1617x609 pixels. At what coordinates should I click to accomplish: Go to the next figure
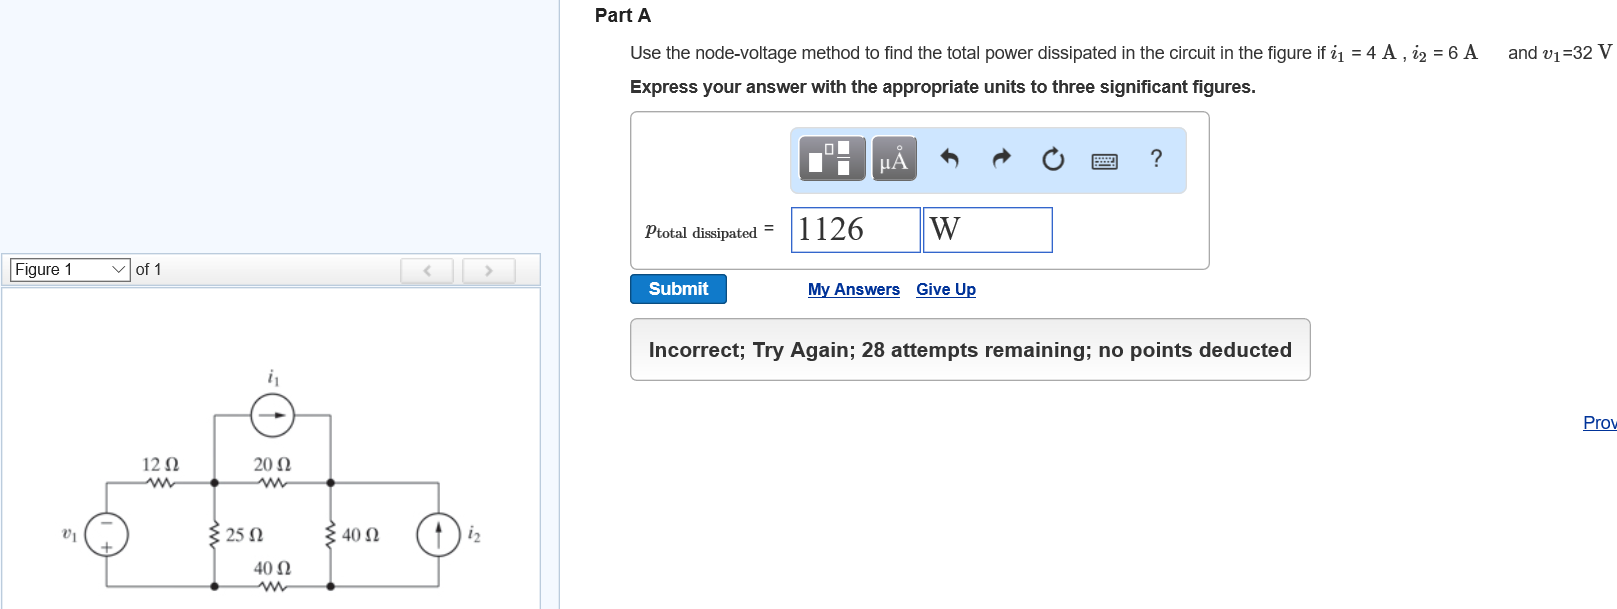click(x=488, y=270)
